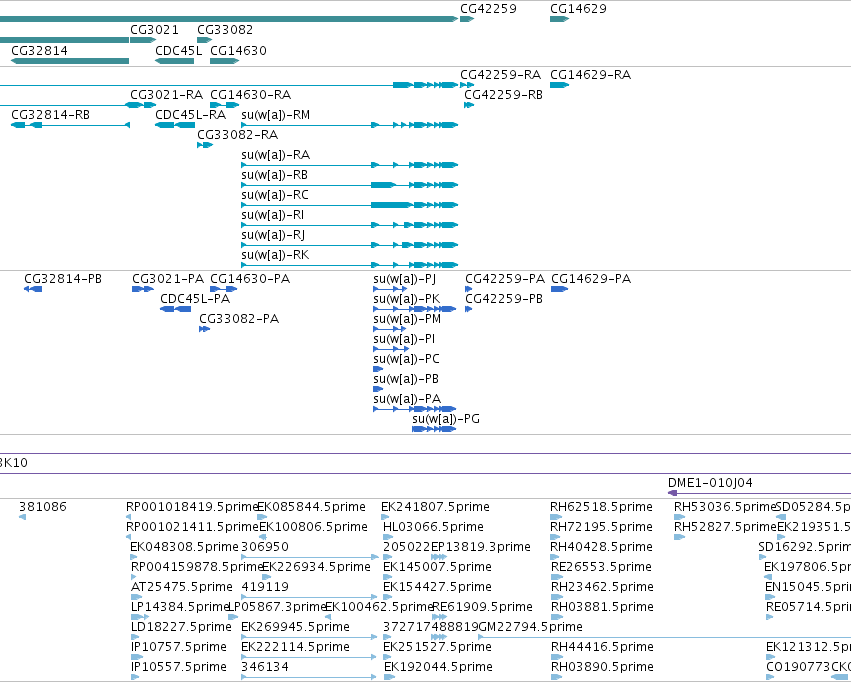Screen dimensions: 851x682
Task: Click the su(w[a])-RB transcript label
Action: [x=275, y=175]
